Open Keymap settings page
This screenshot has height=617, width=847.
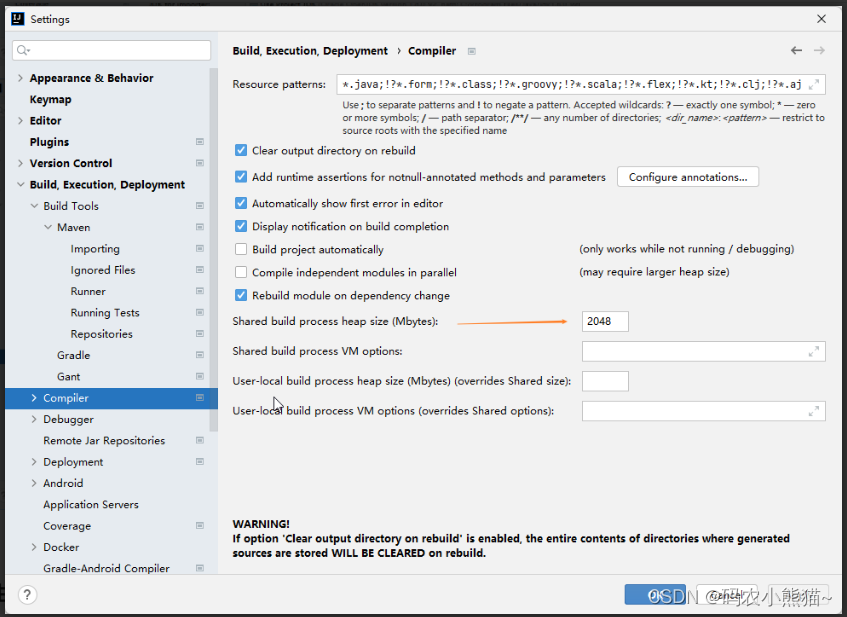click(x=50, y=99)
